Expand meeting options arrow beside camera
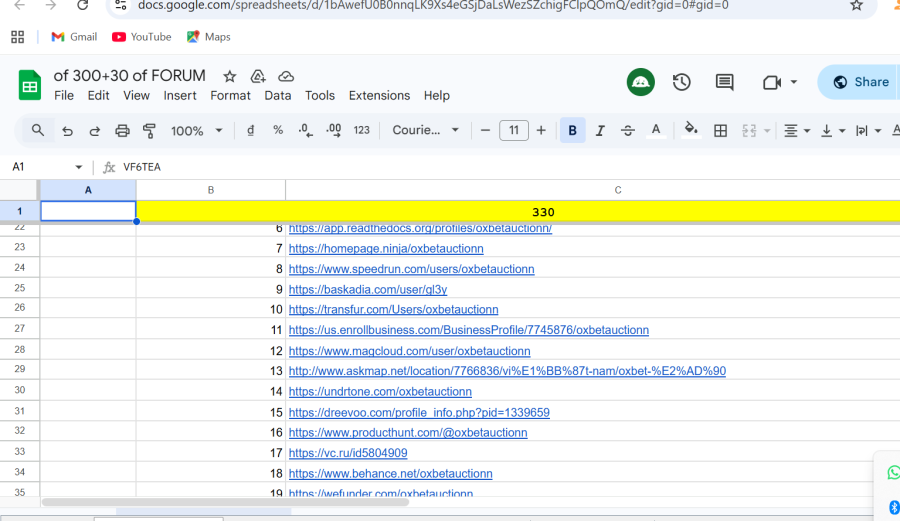 [x=794, y=82]
